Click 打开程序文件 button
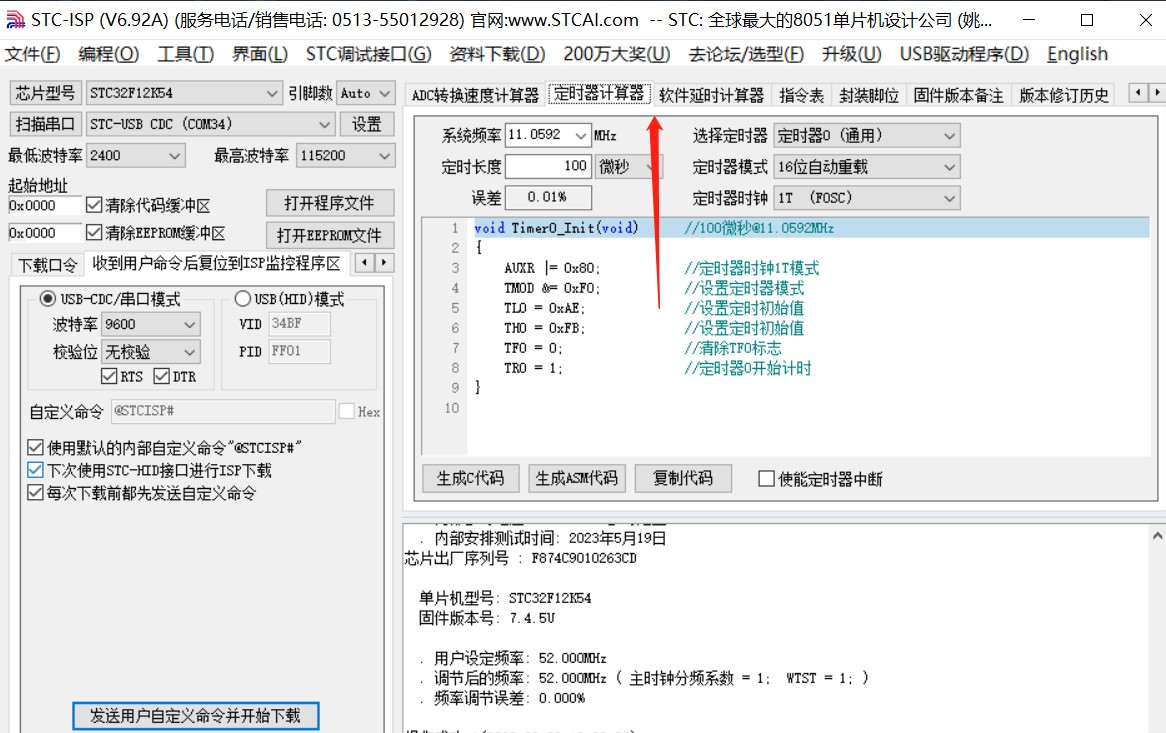Screen dimensions: 1166x733 click(x=329, y=203)
